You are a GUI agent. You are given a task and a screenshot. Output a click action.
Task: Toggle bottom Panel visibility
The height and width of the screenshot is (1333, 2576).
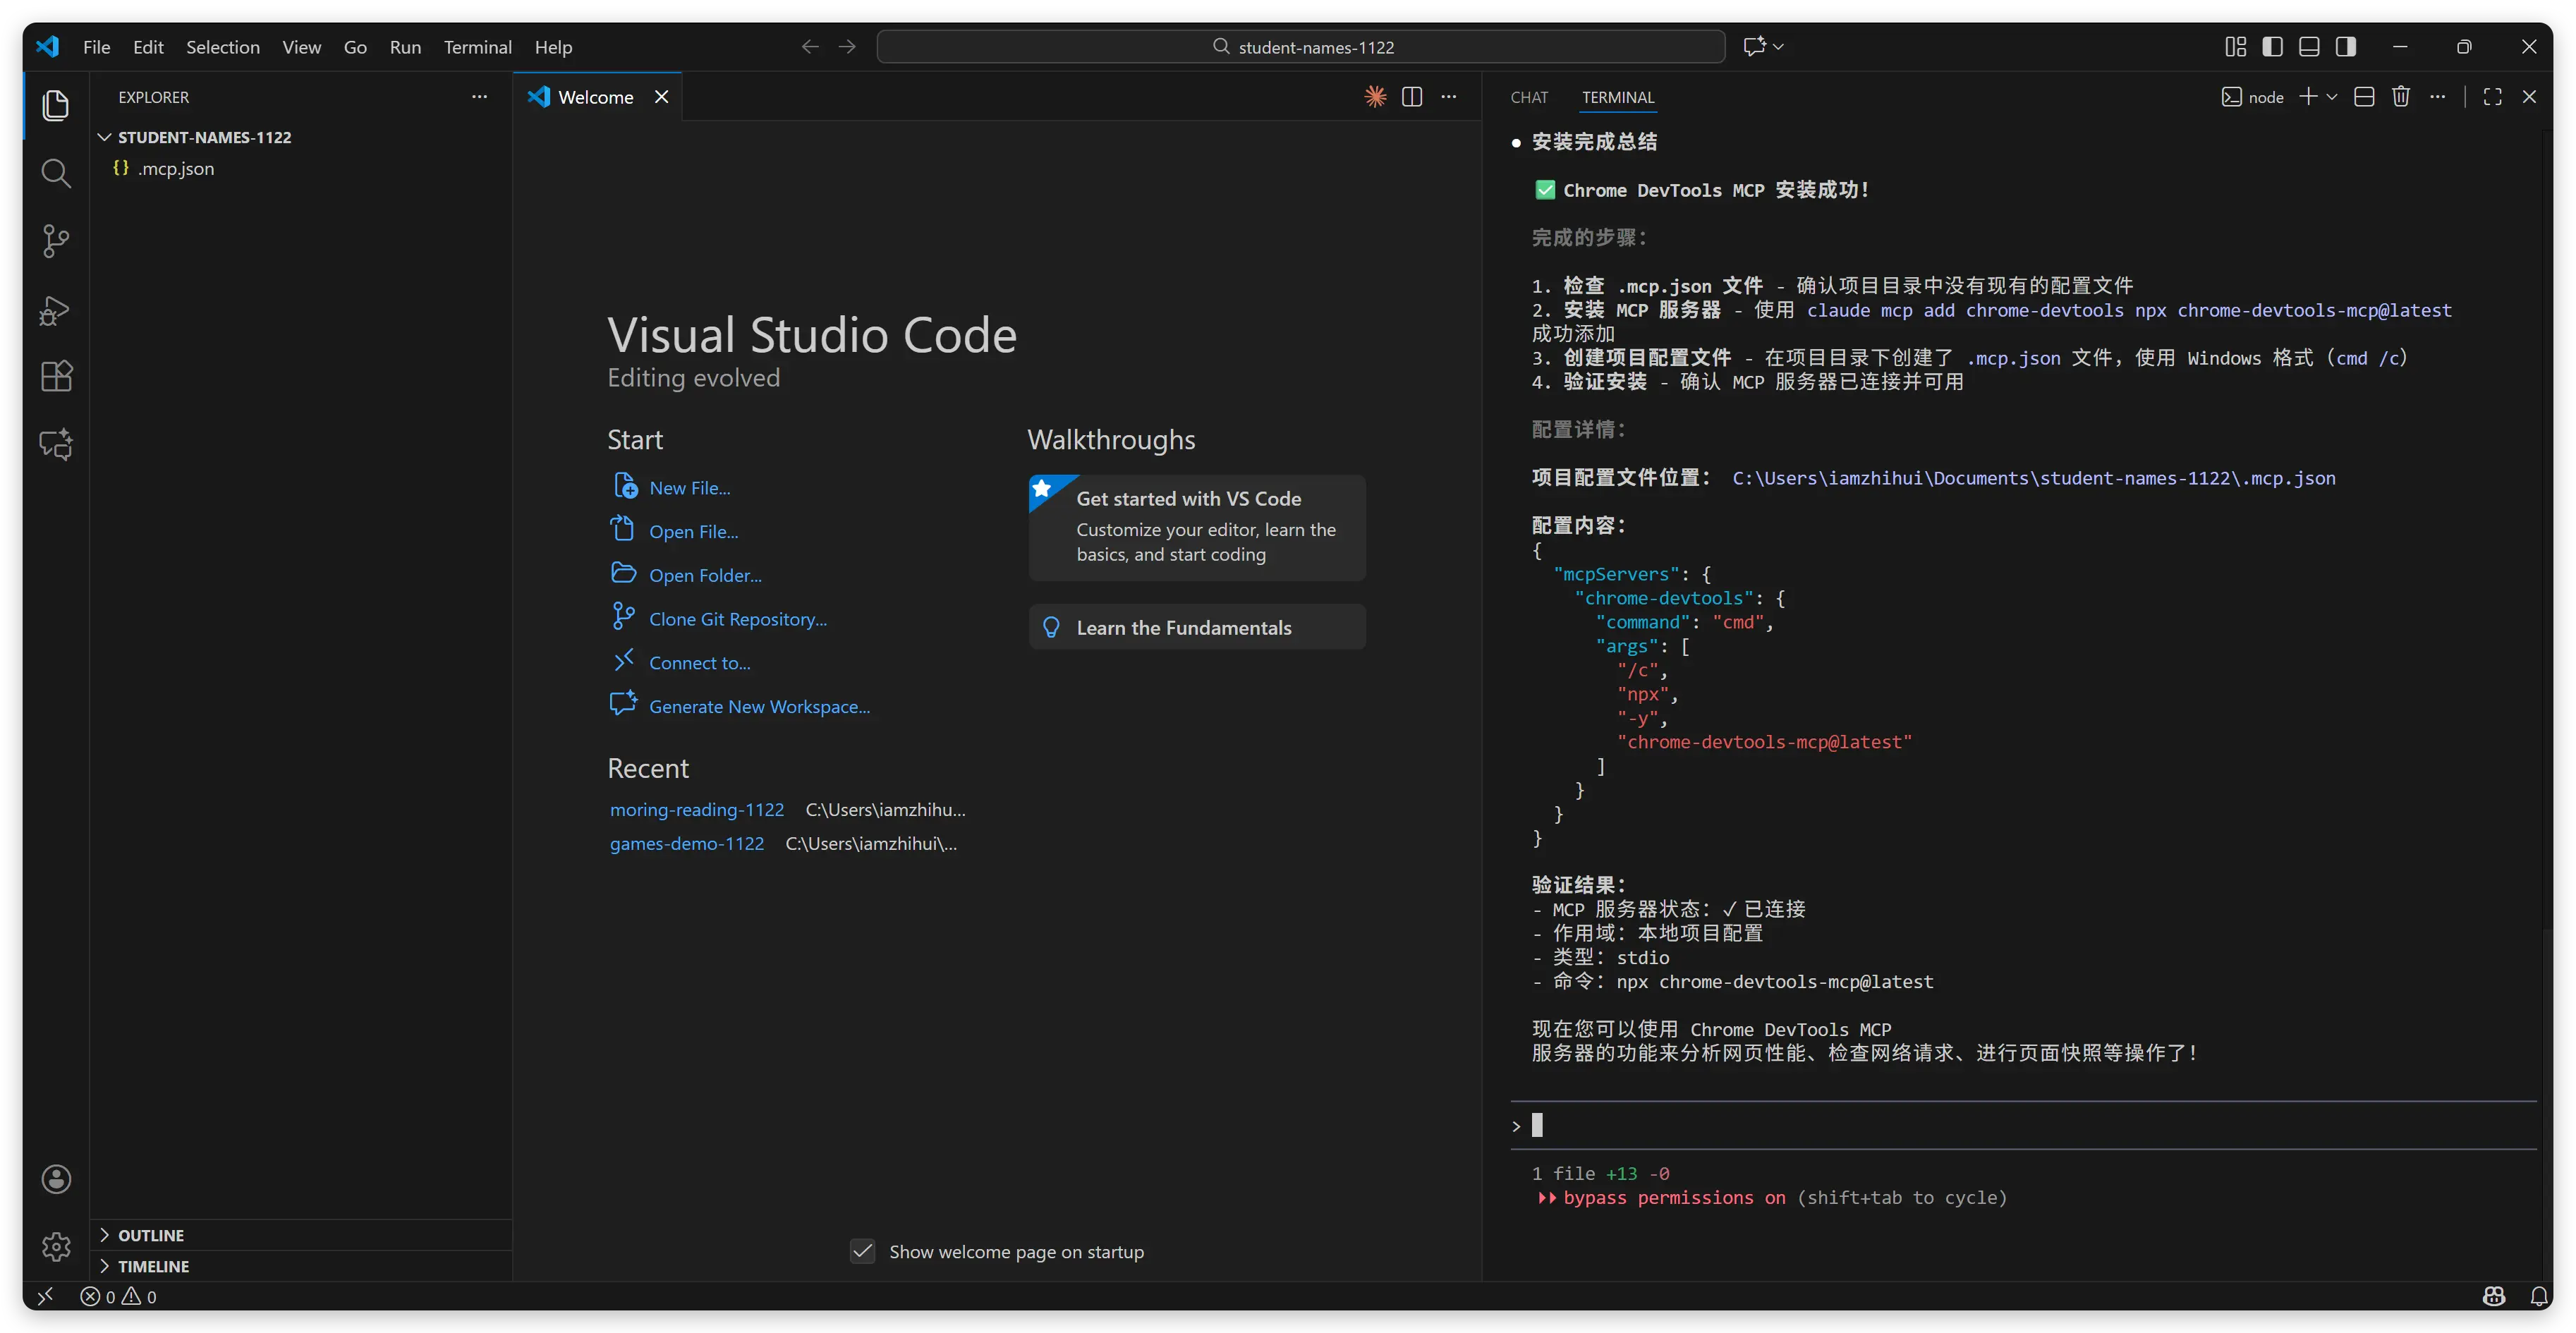pos(2309,47)
